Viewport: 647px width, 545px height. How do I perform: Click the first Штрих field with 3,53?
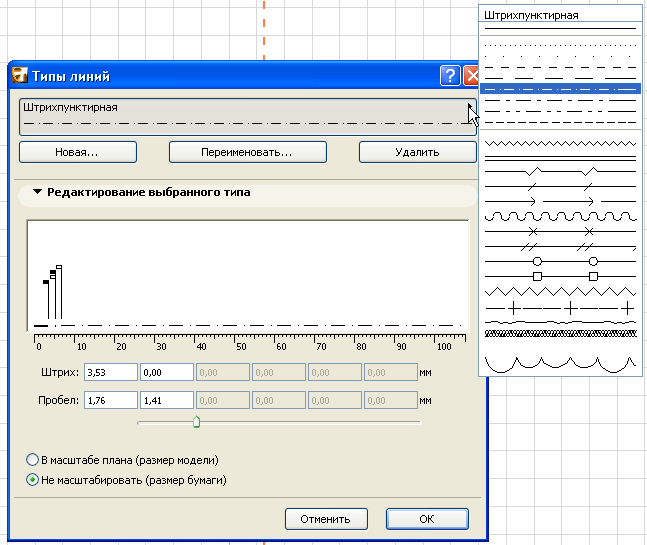click(x=110, y=372)
